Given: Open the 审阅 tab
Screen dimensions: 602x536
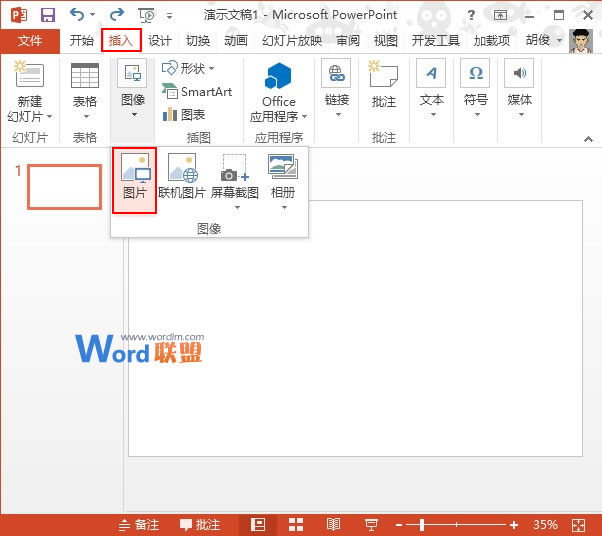Looking at the screenshot, I should point(348,40).
